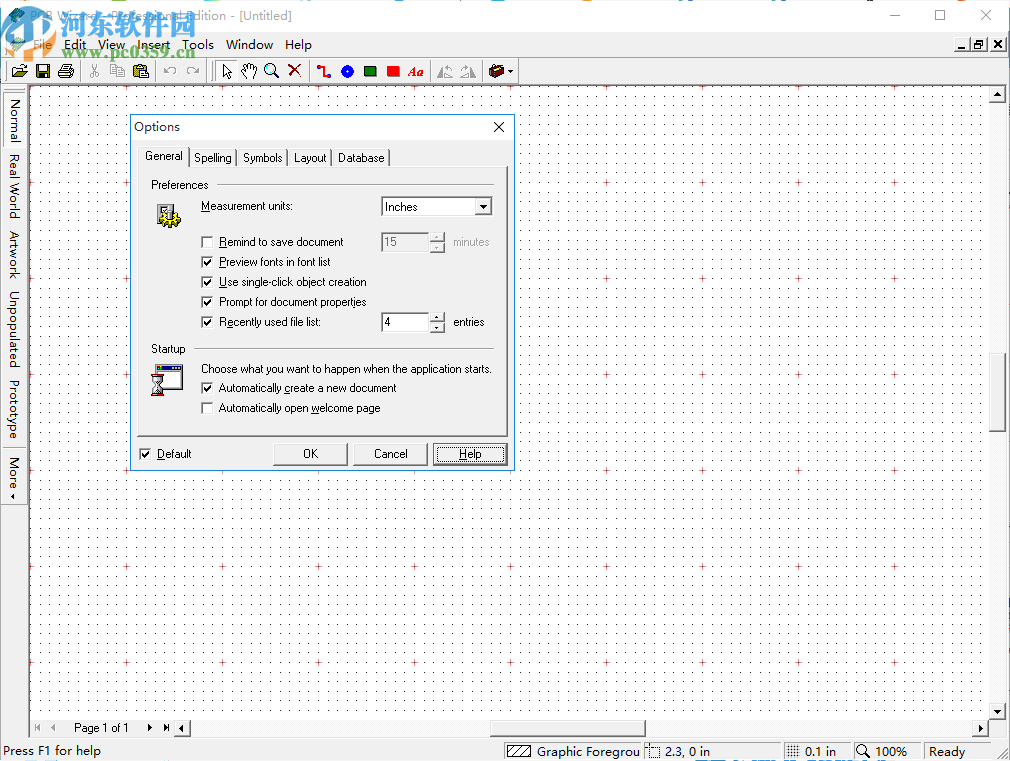The height and width of the screenshot is (761, 1010).
Task: Open the toolbox icon dropdown arrow
Action: (510, 71)
